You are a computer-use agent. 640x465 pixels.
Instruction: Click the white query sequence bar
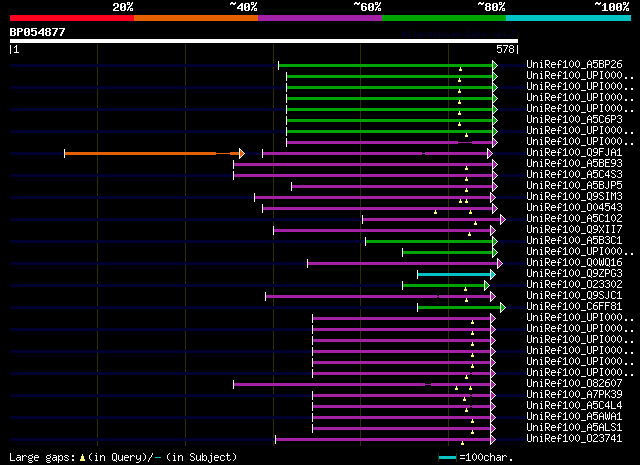coord(264,41)
